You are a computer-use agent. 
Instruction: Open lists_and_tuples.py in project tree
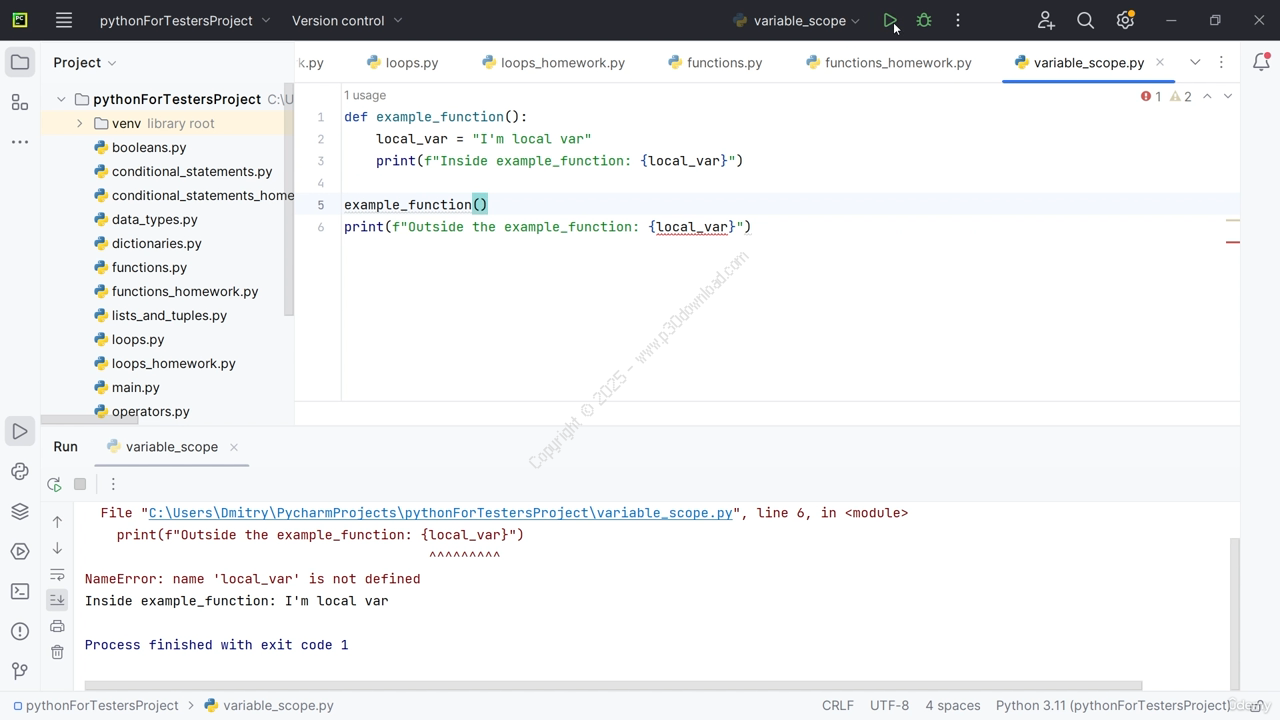169,315
